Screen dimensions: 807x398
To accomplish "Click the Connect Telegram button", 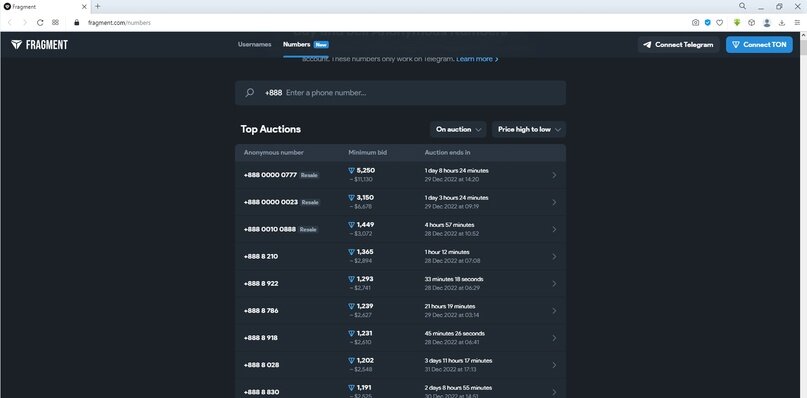I will point(678,45).
